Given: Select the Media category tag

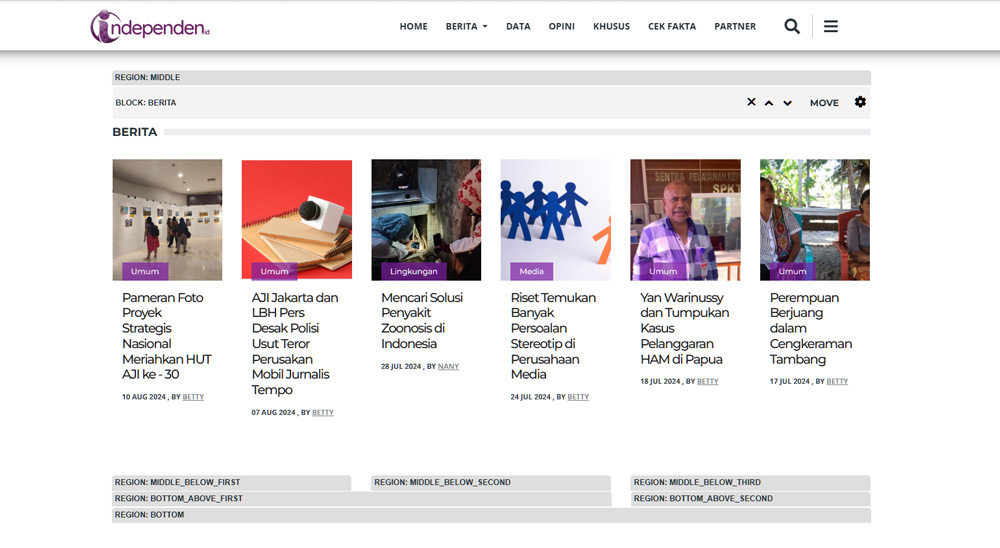Looking at the screenshot, I should tap(531, 271).
